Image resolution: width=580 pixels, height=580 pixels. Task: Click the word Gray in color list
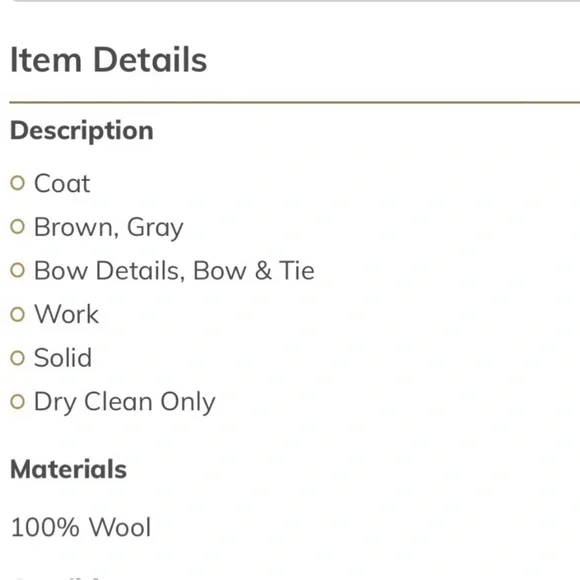click(155, 228)
